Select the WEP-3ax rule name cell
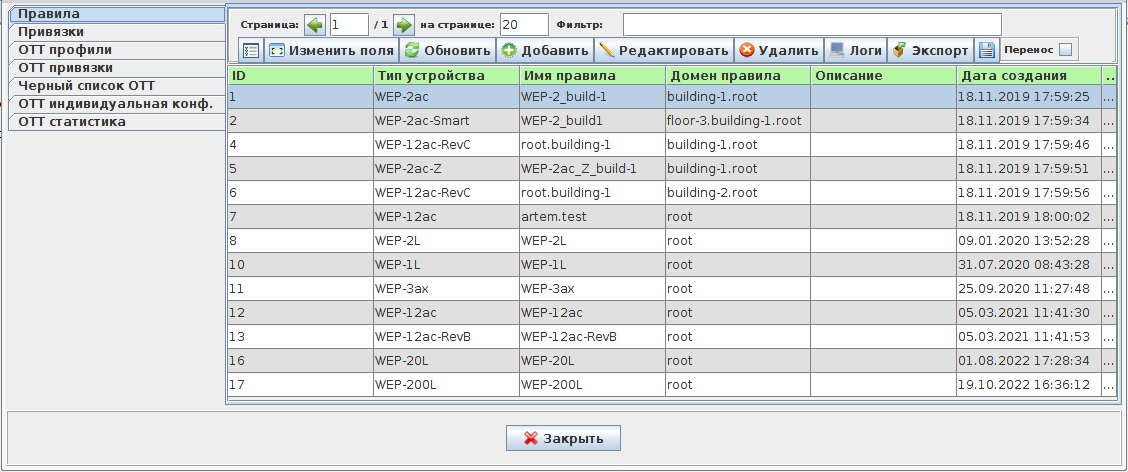The image size is (1128, 472). [x=593, y=289]
